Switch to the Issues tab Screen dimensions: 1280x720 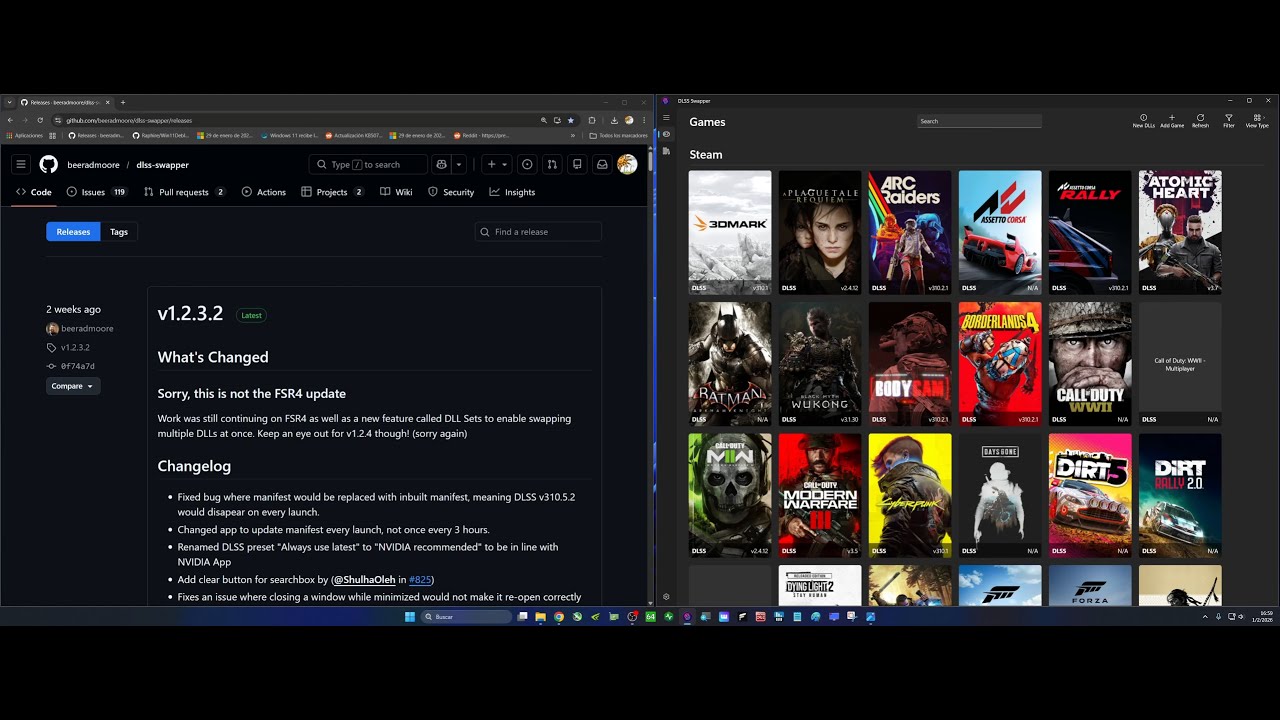click(x=97, y=192)
